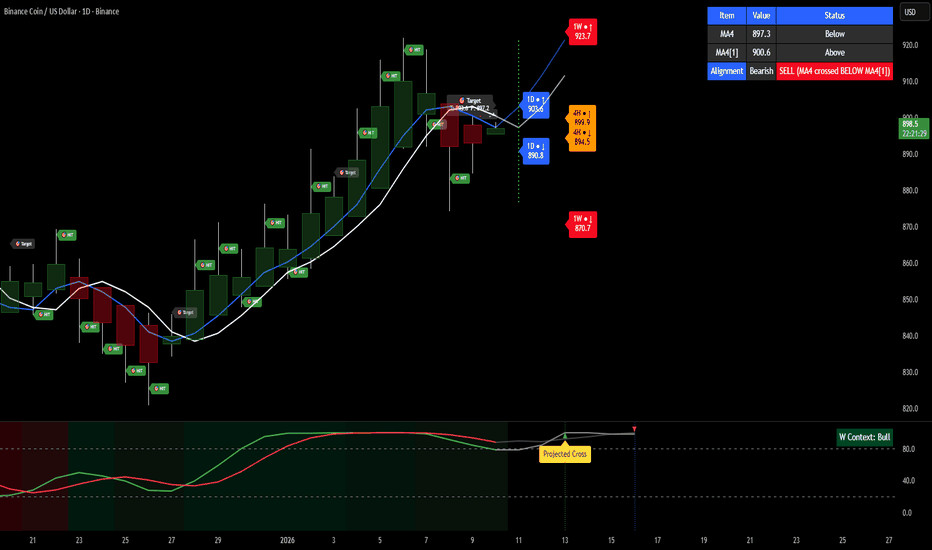932x550 pixels.
Task: Click the blue 1D down 890.8 label
Action: click(x=535, y=151)
